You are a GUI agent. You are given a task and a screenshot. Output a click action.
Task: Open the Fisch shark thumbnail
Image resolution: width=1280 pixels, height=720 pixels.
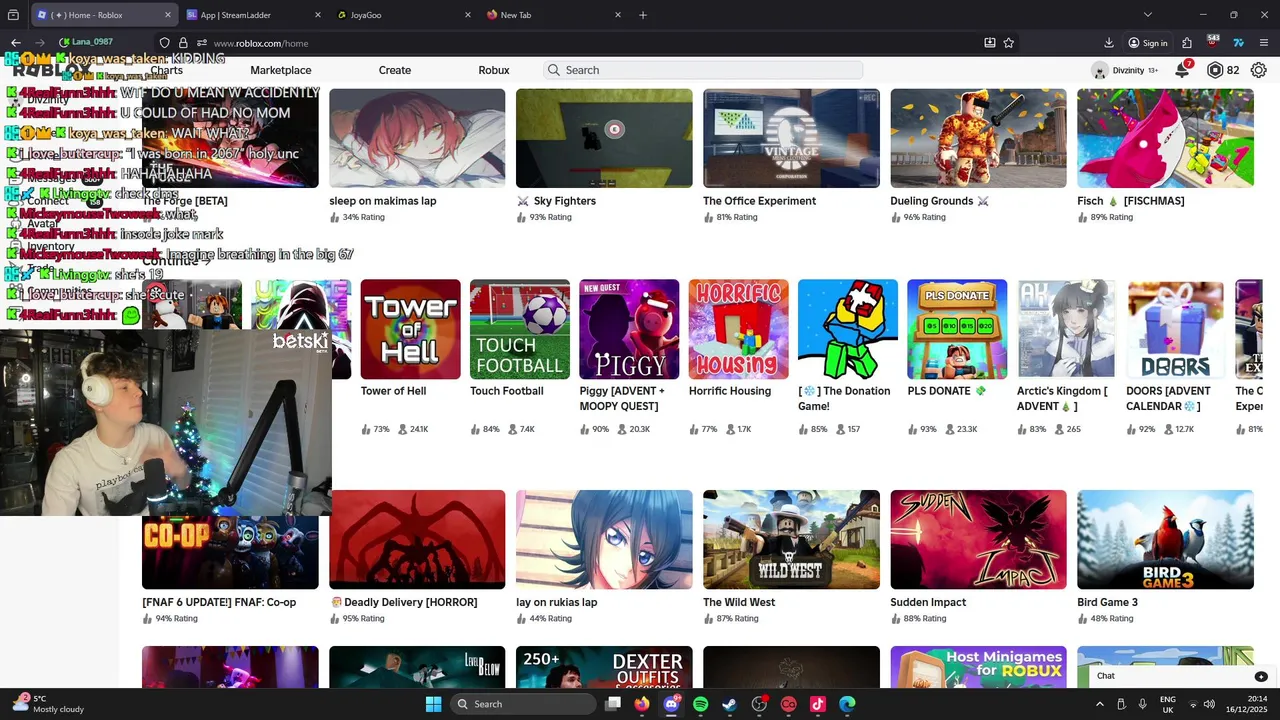(1165, 138)
